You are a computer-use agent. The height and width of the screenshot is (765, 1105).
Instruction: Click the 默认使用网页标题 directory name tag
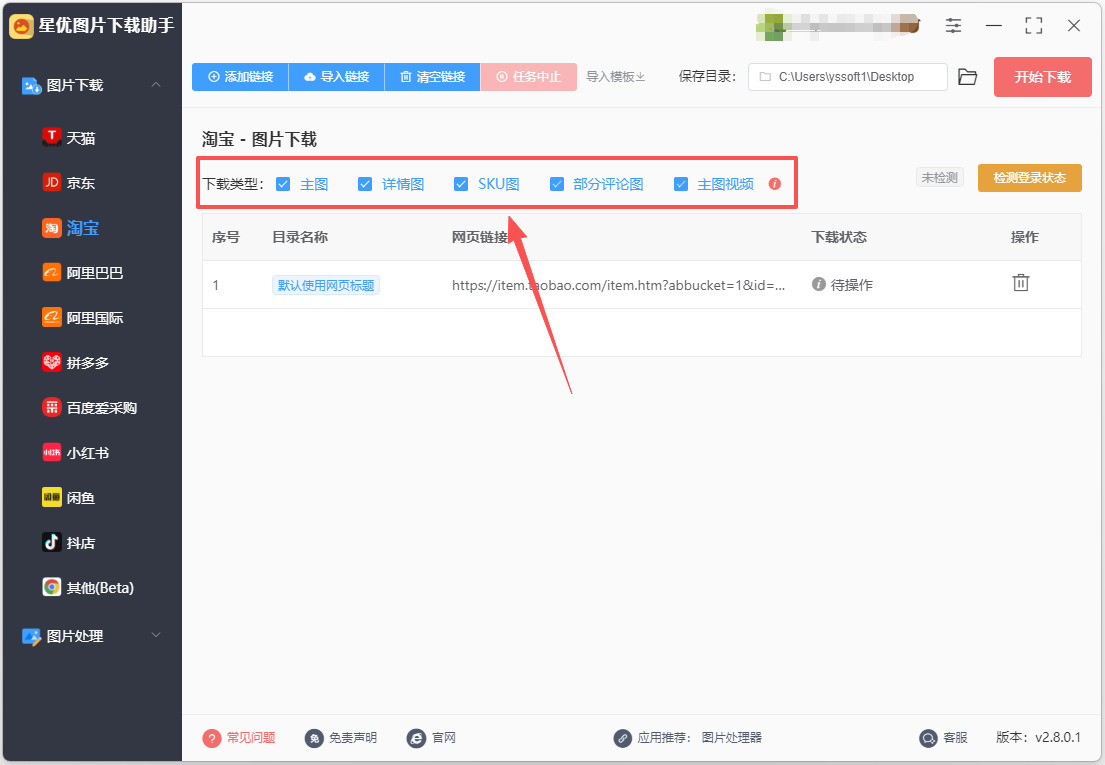click(x=326, y=285)
